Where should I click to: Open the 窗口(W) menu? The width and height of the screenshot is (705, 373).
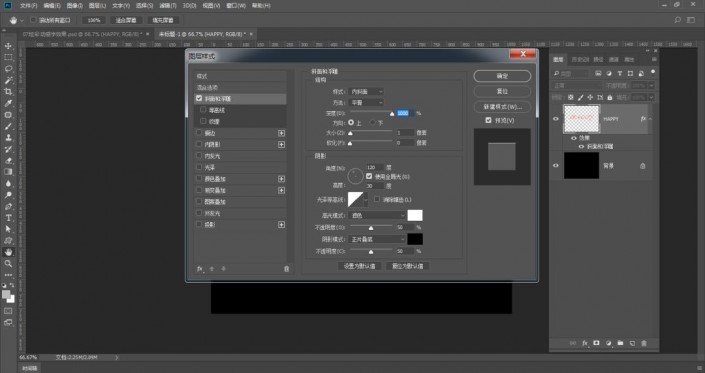[236, 5]
